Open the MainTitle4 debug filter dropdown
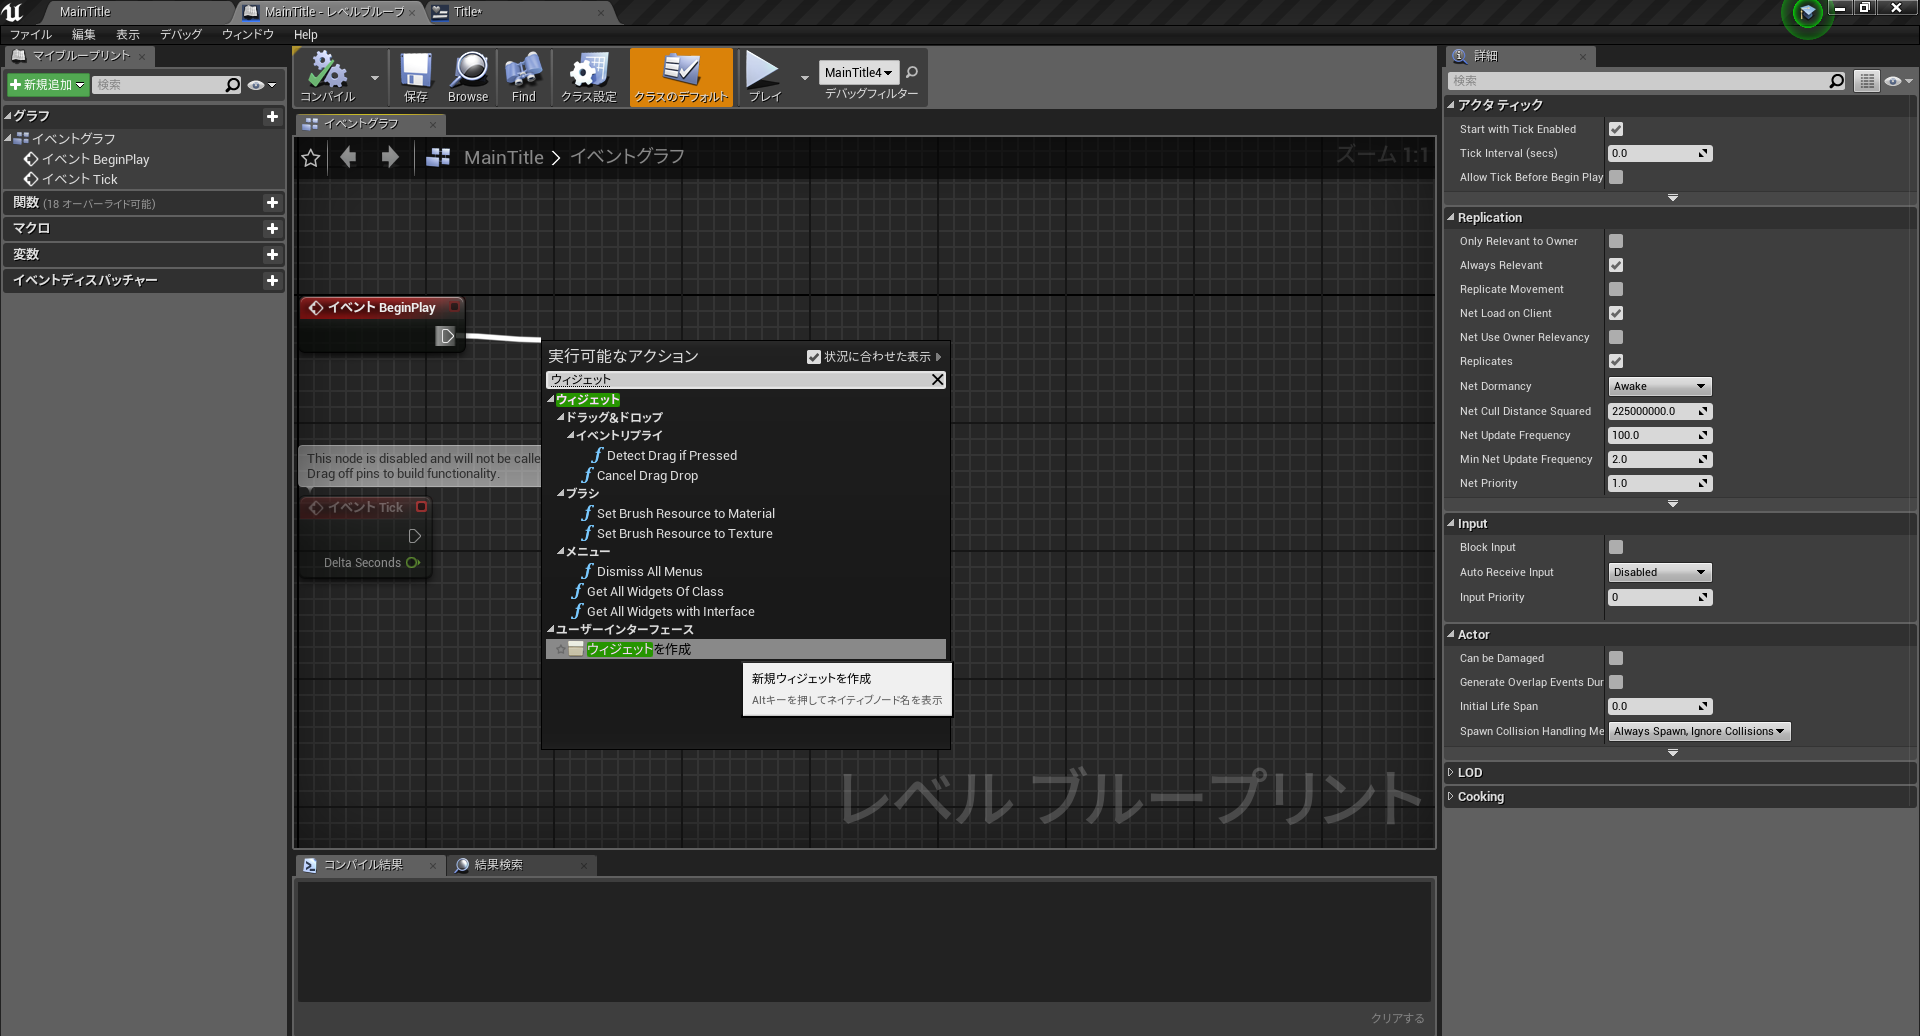This screenshot has width=1920, height=1036. click(857, 72)
